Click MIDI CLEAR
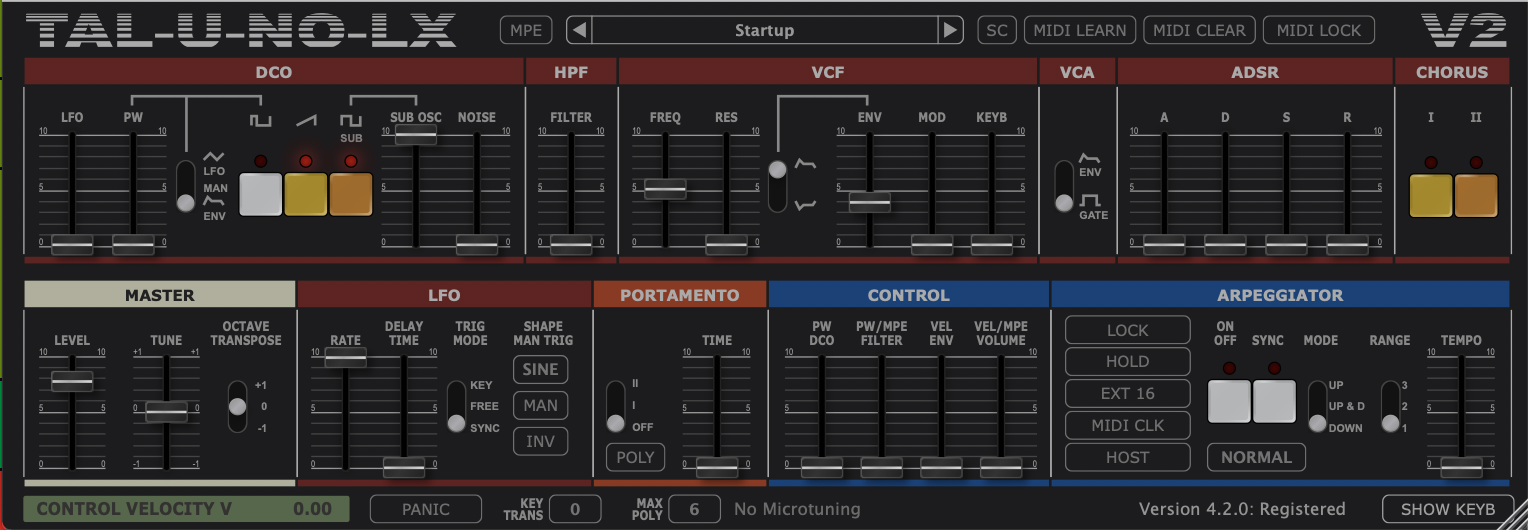 tap(1200, 30)
